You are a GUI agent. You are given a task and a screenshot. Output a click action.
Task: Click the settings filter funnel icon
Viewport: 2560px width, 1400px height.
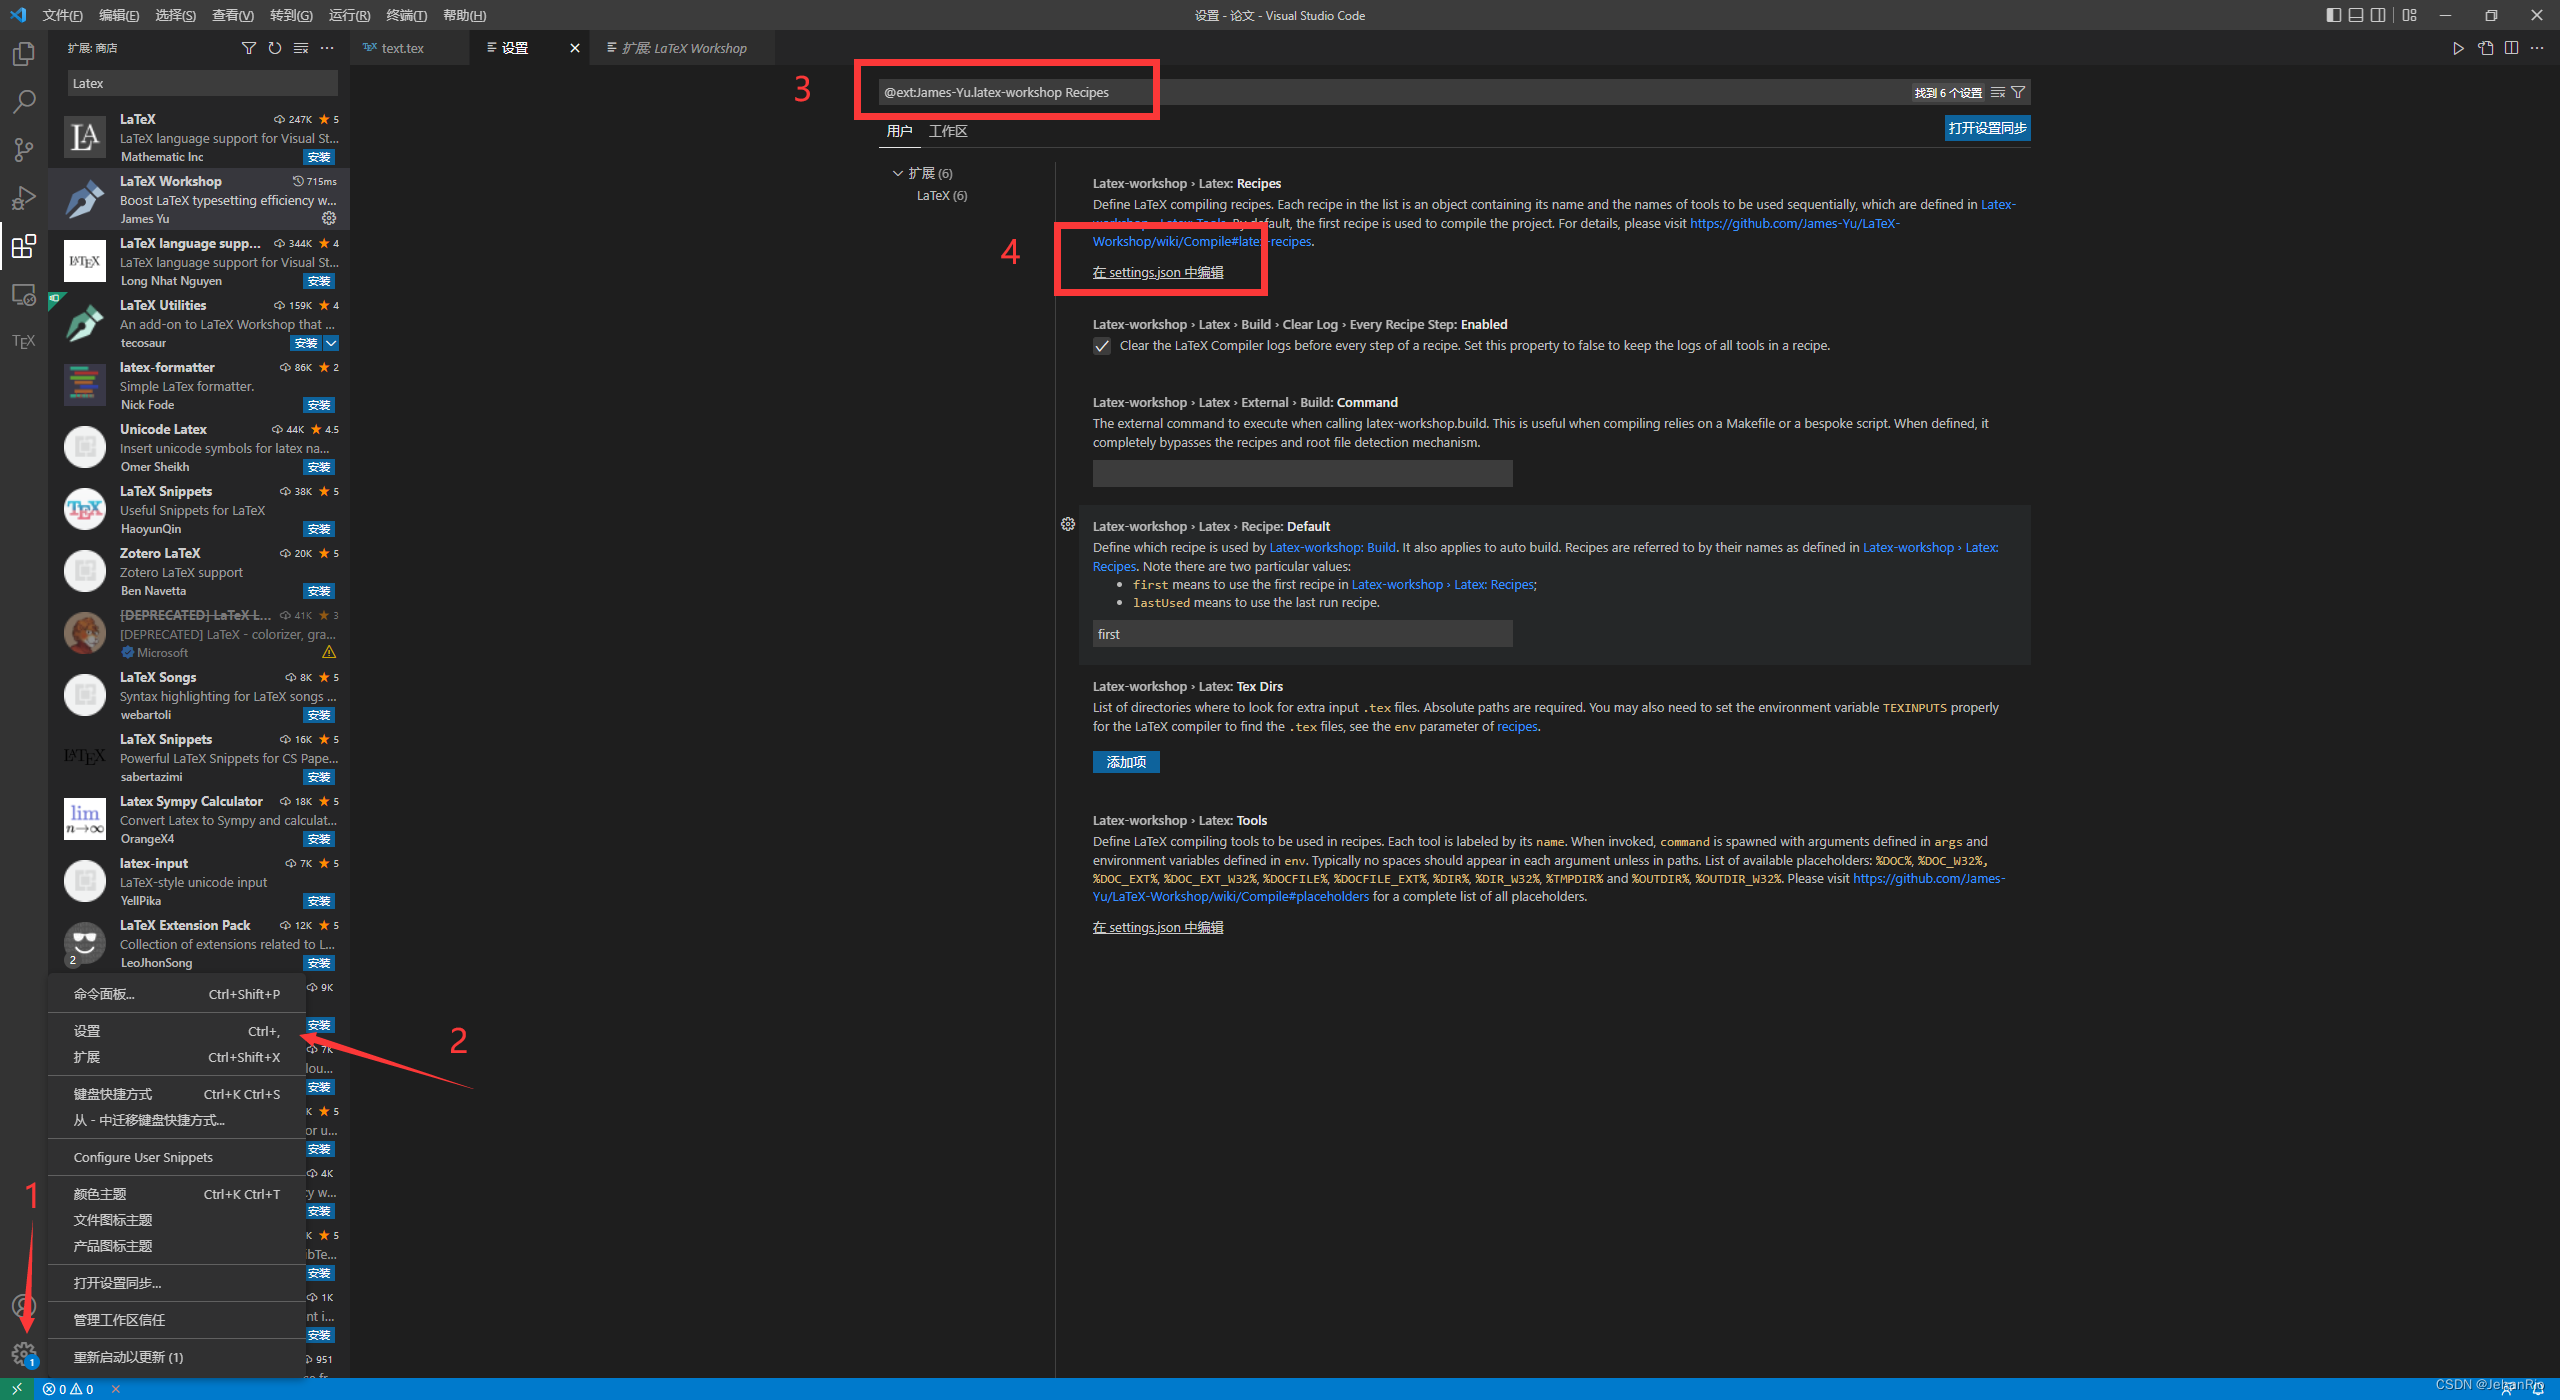2018,92
